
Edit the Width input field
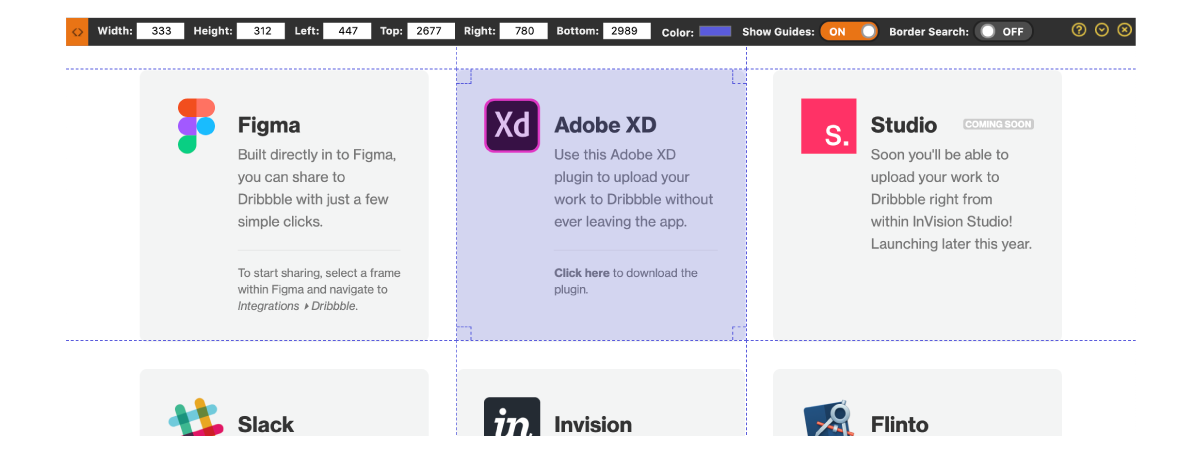click(160, 32)
